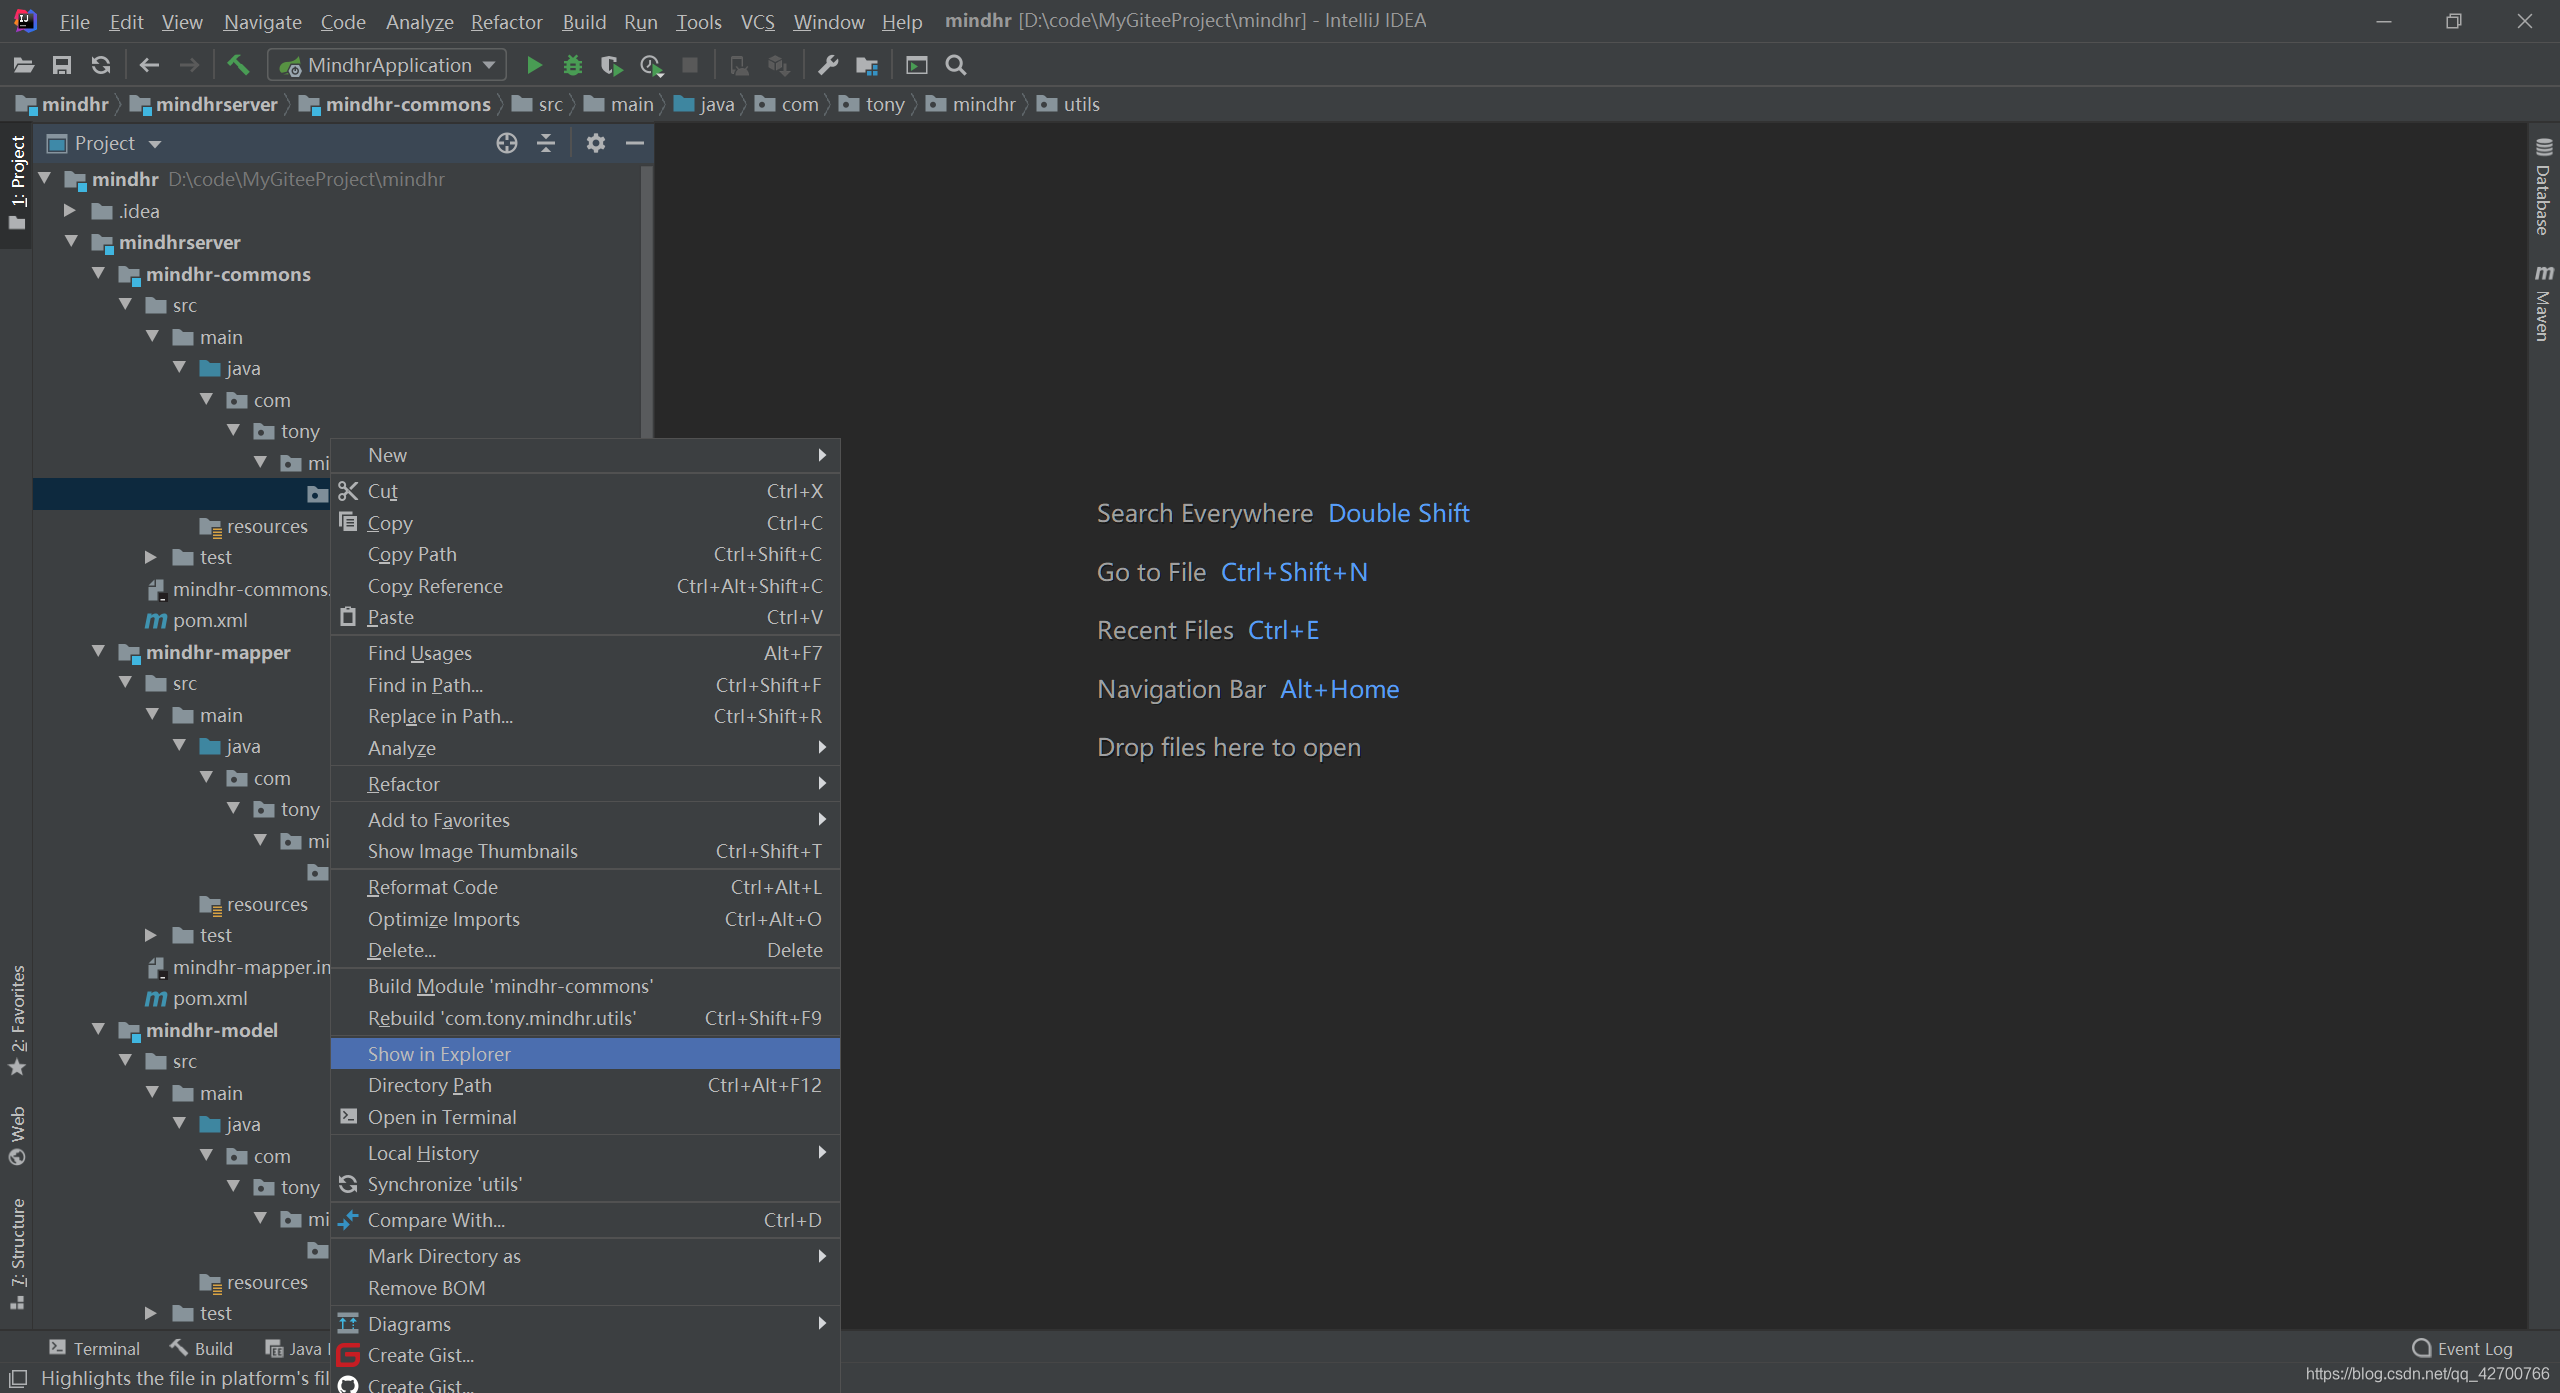This screenshot has height=1393, width=2560.
Task: Click the Build Project hammer icon
Action: (238, 65)
